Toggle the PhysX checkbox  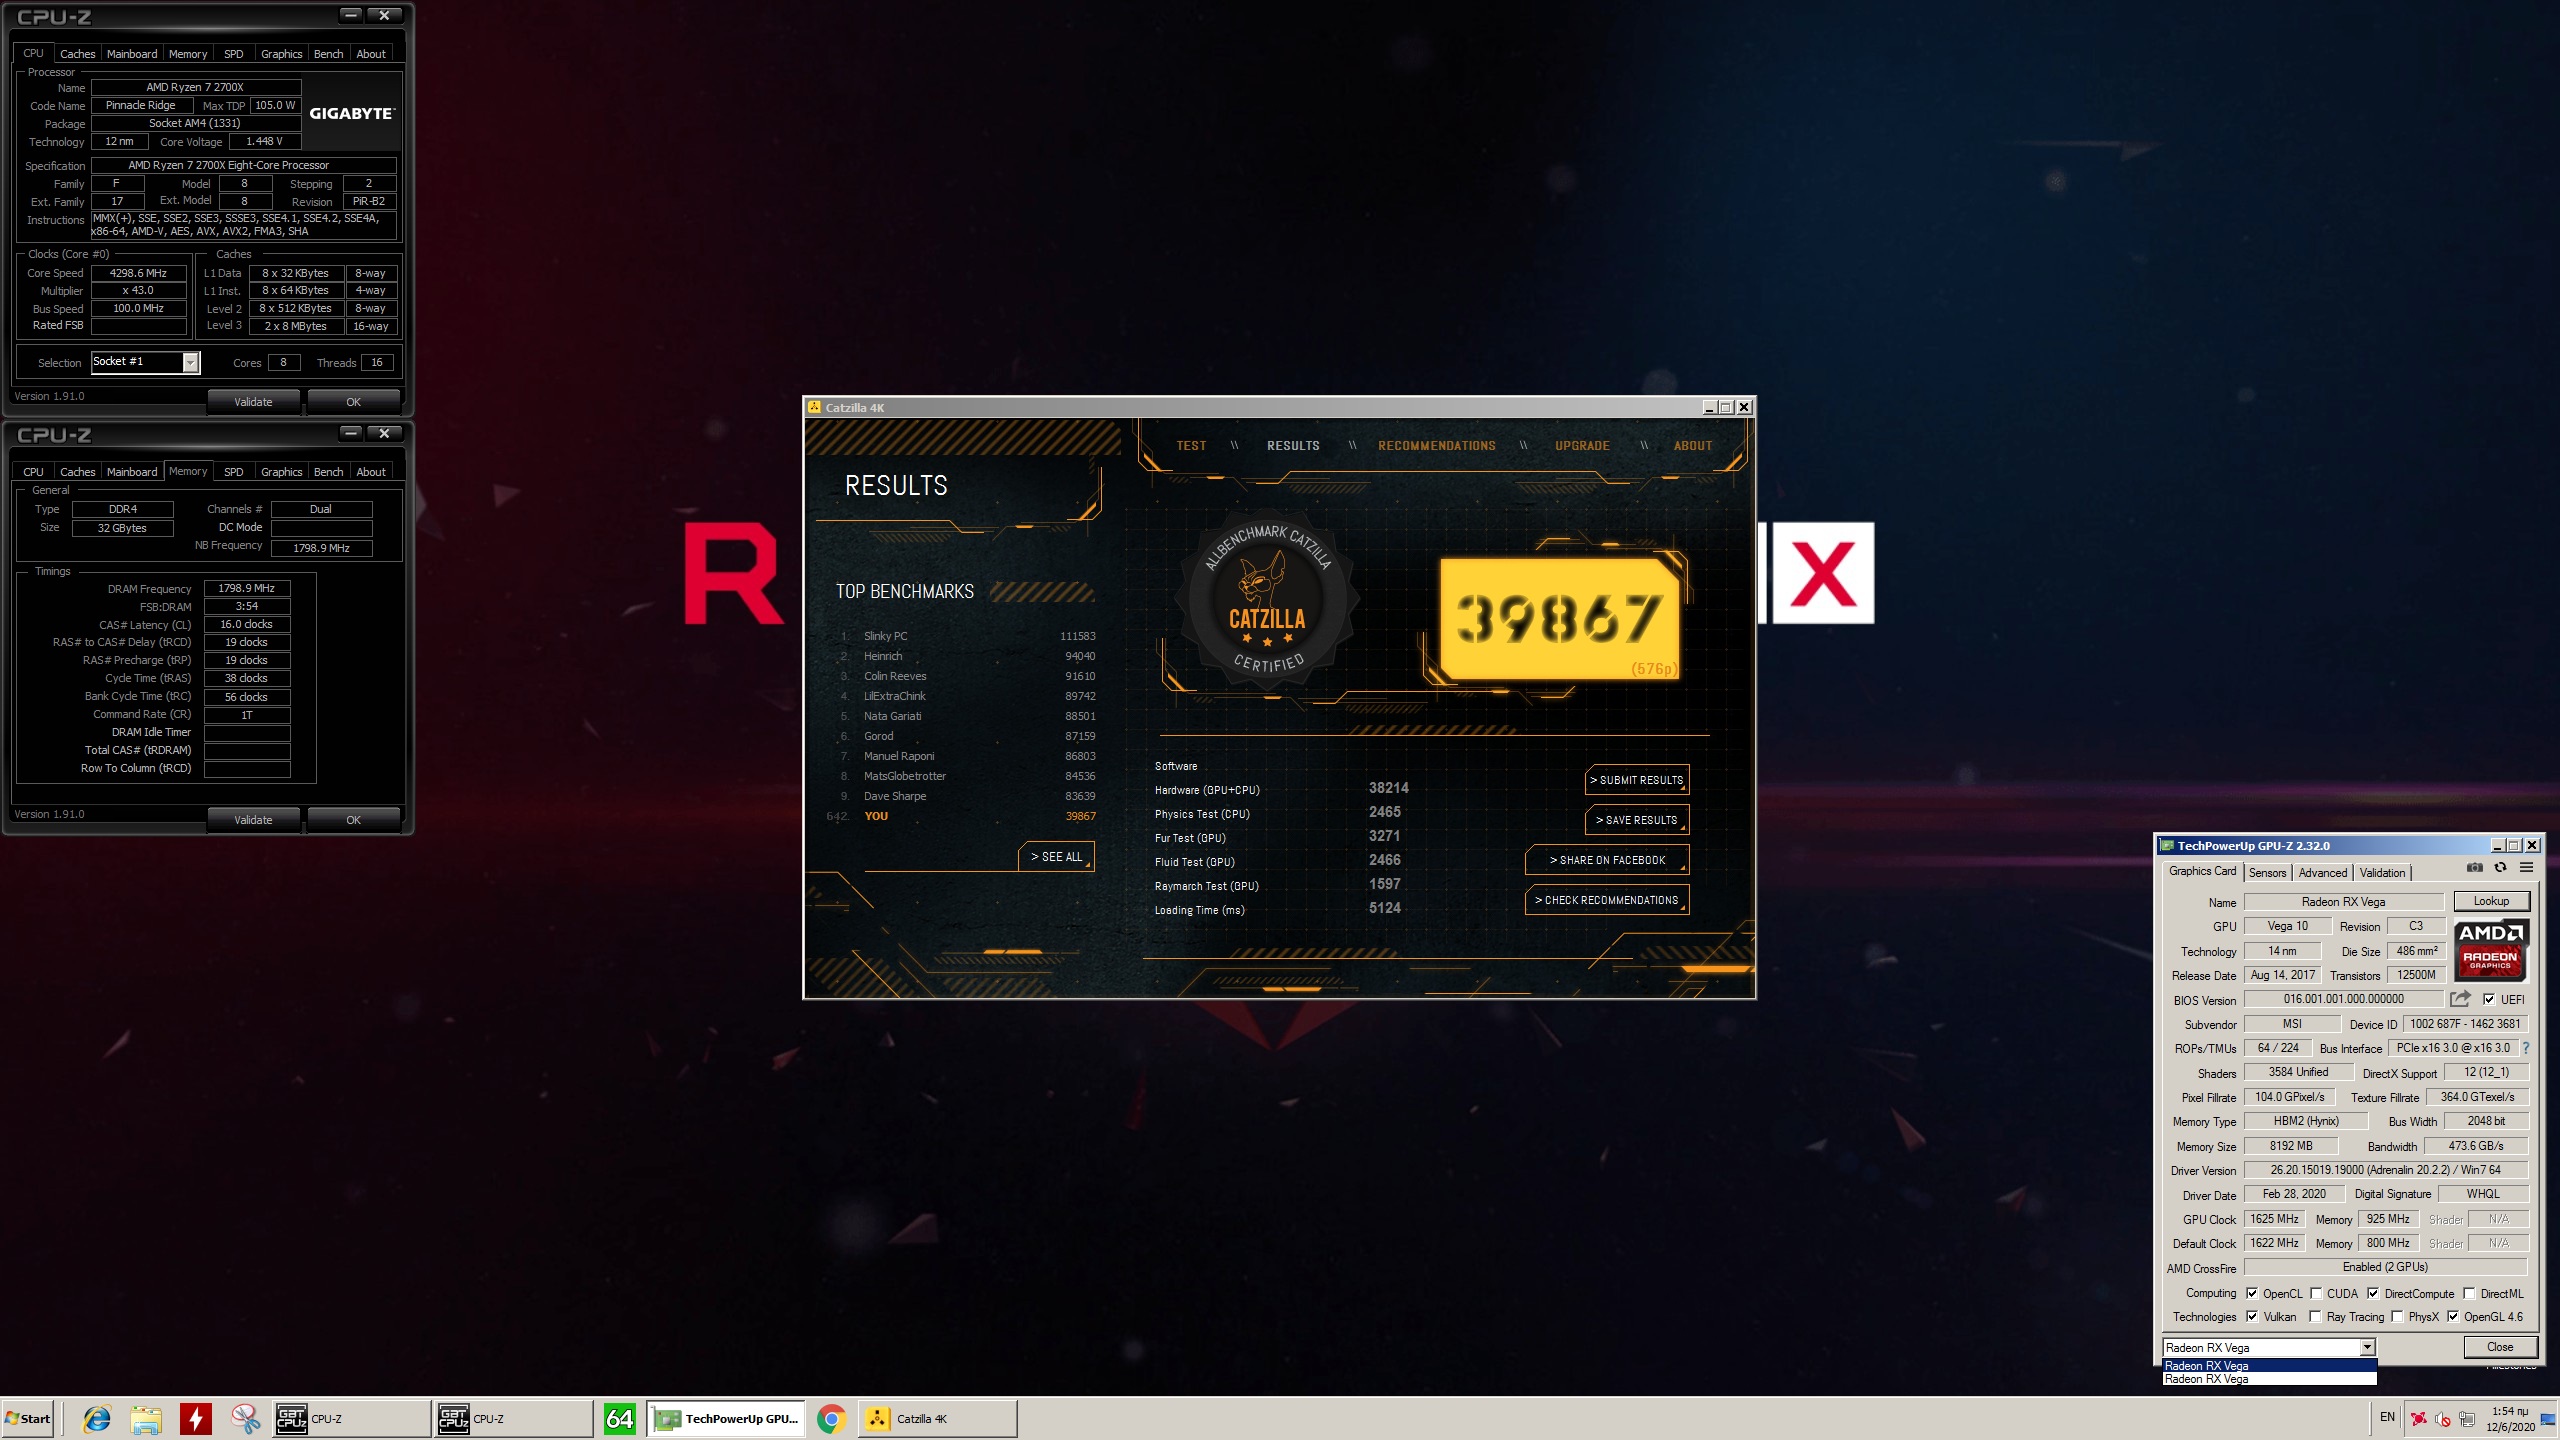pos(2397,1316)
